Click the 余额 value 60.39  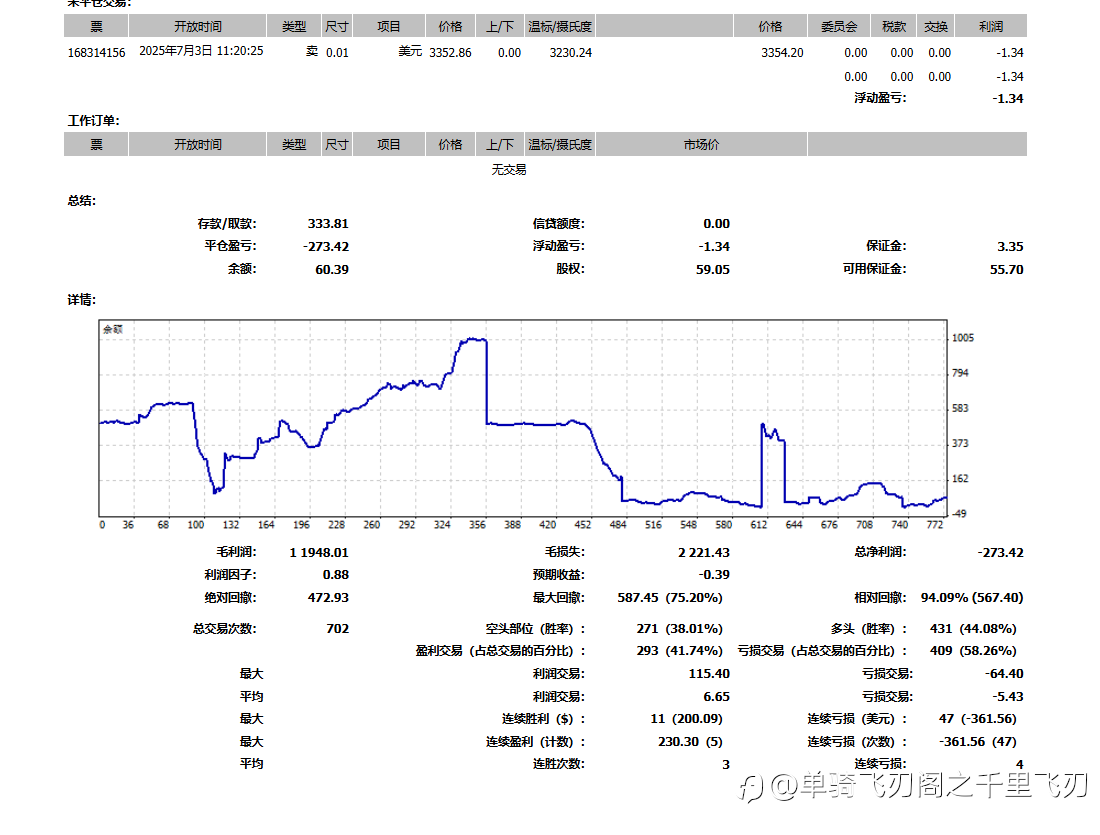pyautogui.click(x=332, y=269)
